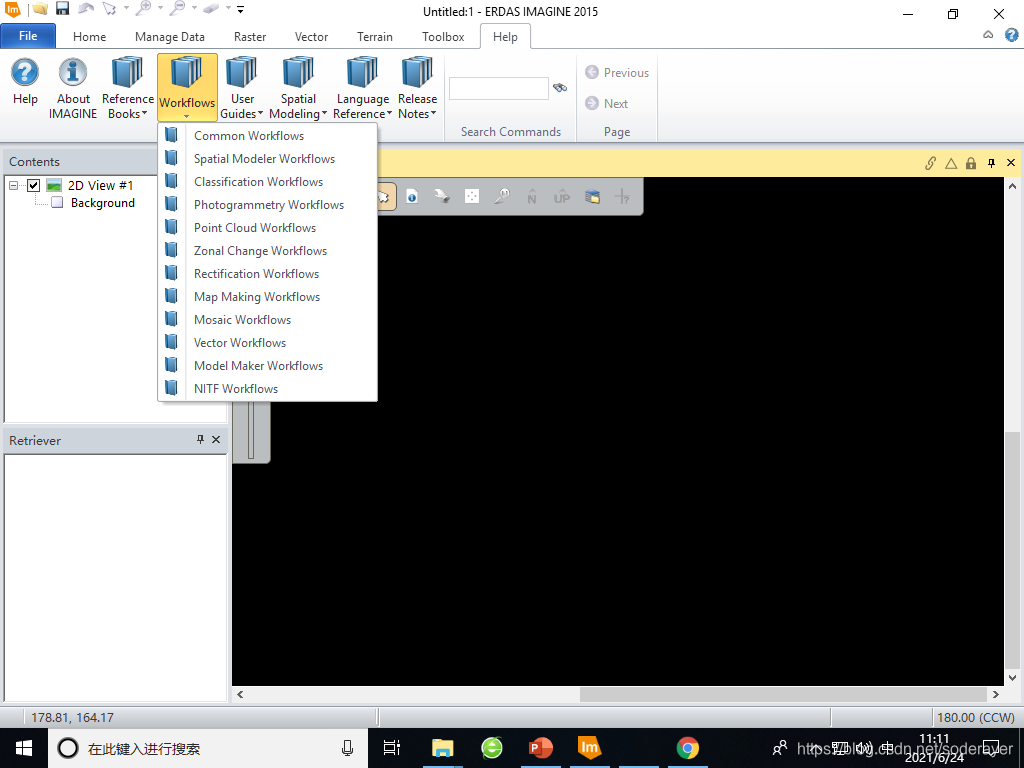Expand the Language Reference dropdown
1024x768 pixels.
click(x=362, y=88)
